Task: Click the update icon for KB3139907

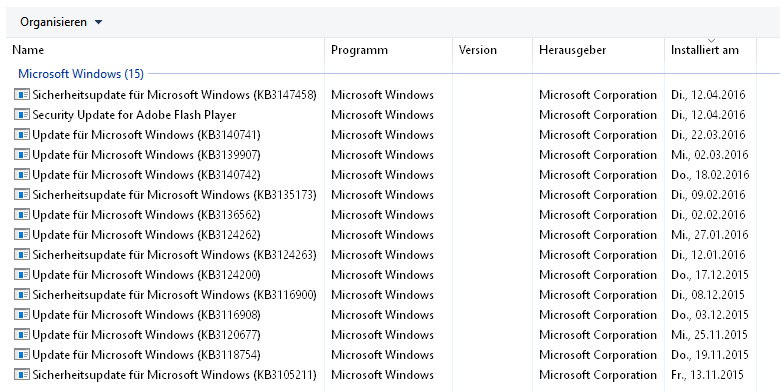Action: 22,155
